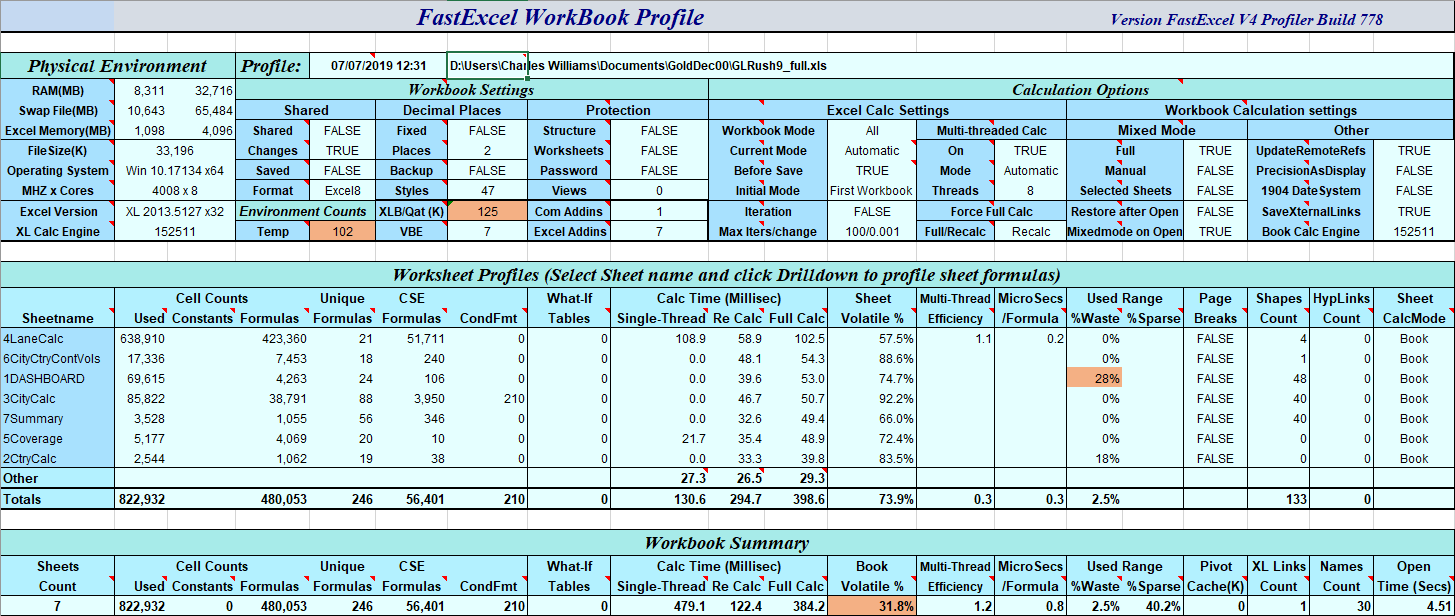Screen dimensions: 1455x616
Task: Select the "7Summary" sheet name
Action: 57,418
